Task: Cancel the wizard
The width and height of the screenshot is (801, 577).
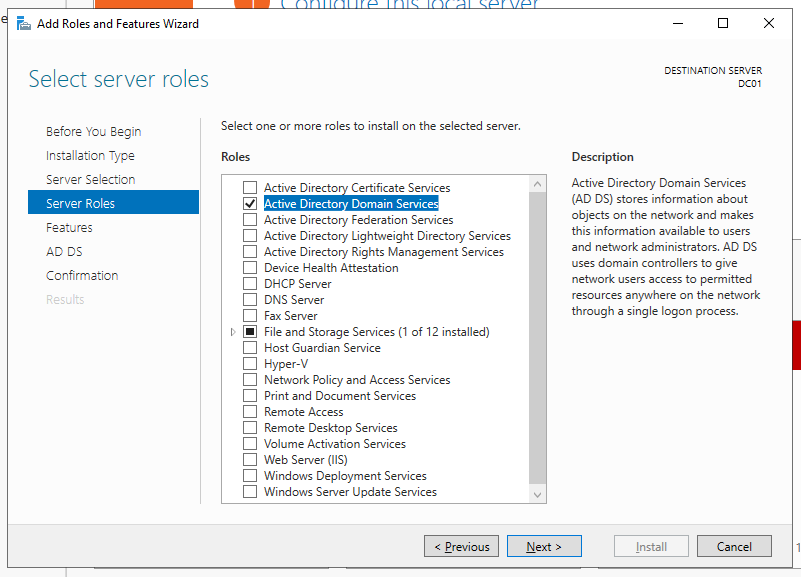Action: (x=734, y=546)
